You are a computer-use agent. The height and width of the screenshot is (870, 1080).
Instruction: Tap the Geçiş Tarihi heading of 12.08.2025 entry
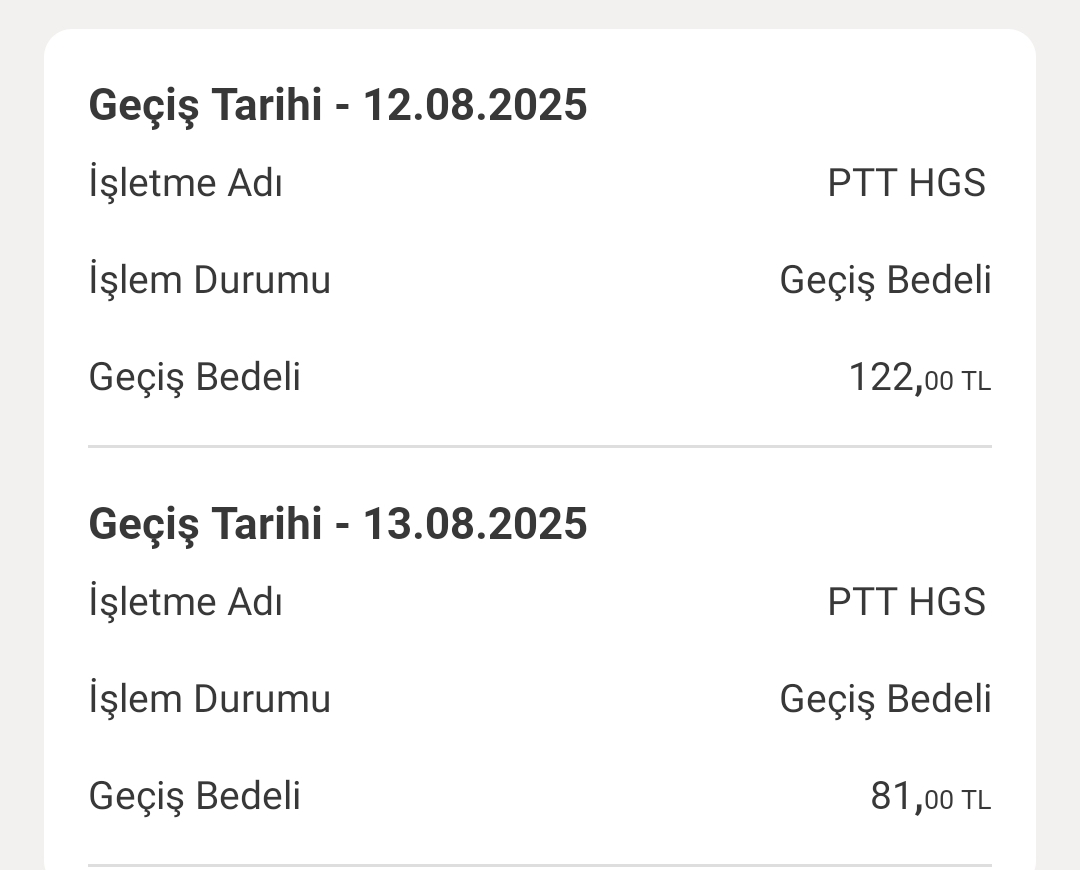pos(205,105)
